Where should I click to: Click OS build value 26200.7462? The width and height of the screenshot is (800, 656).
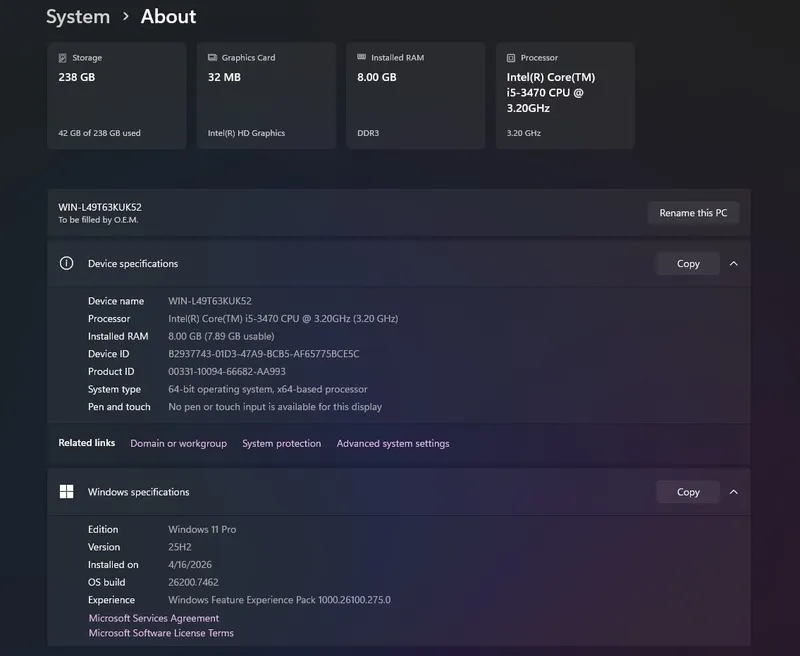tap(193, 582)
